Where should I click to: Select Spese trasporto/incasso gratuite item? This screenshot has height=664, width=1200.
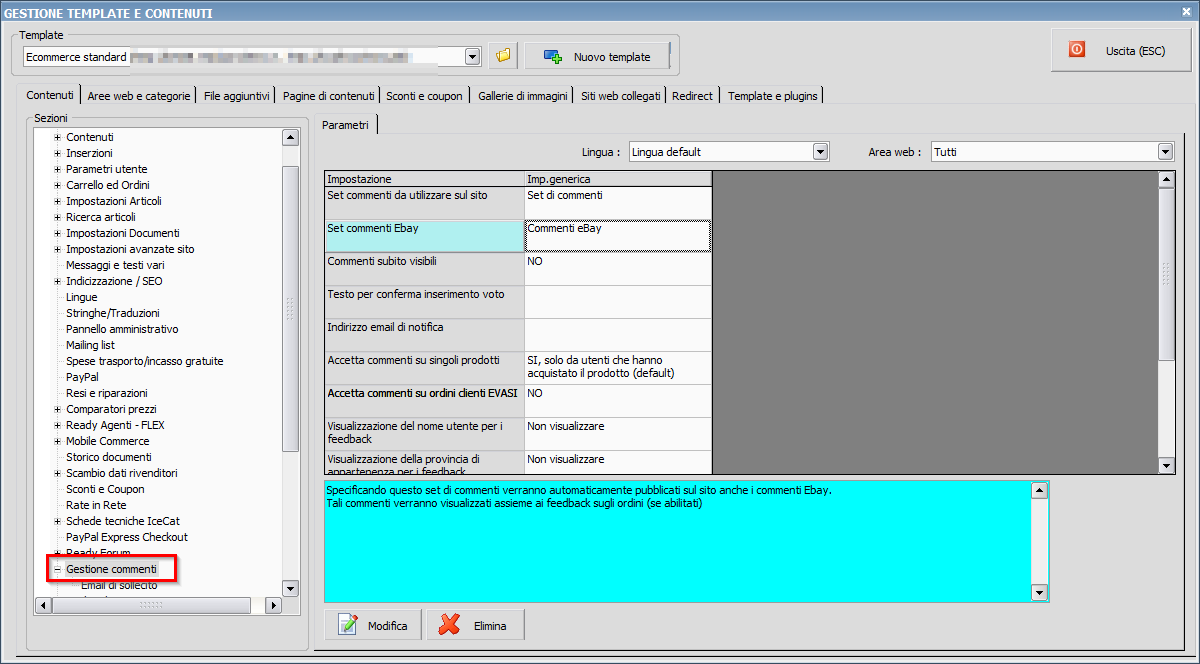tap(145, 361)
